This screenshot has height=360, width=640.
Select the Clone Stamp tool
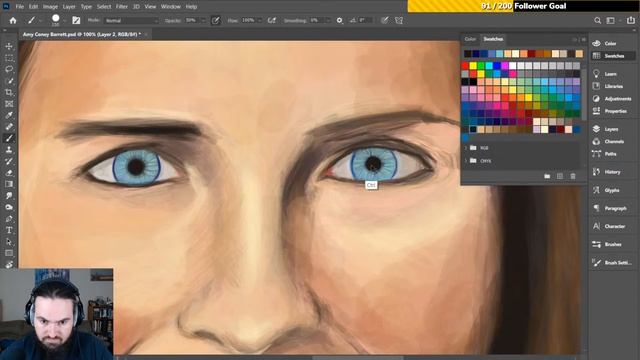pos(9,150)
